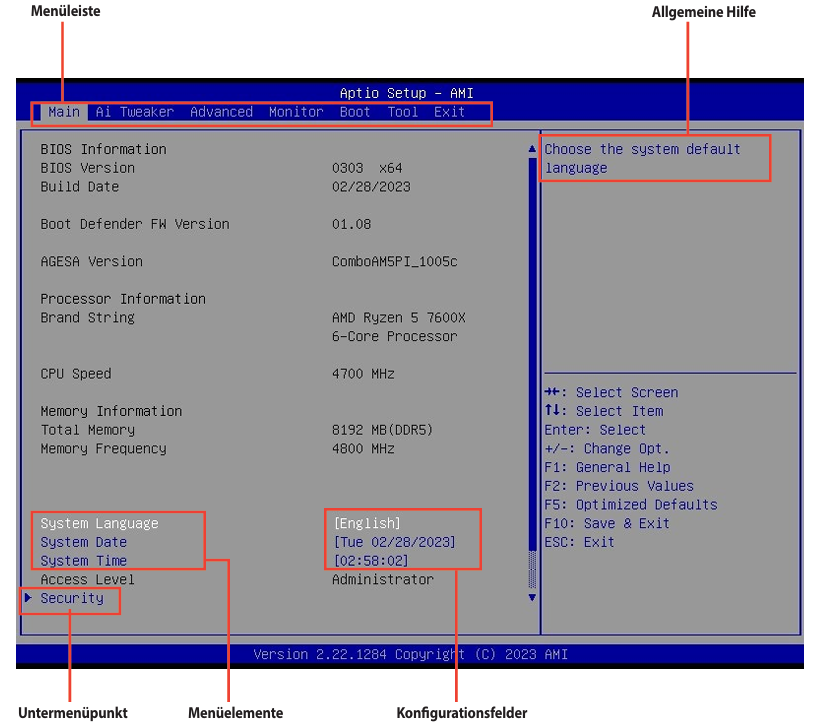Image resolution: width=815 pixels, height=728 pixels.
Task: Click the Boot Defender FW Version label
Action: (x=135, y=224)
